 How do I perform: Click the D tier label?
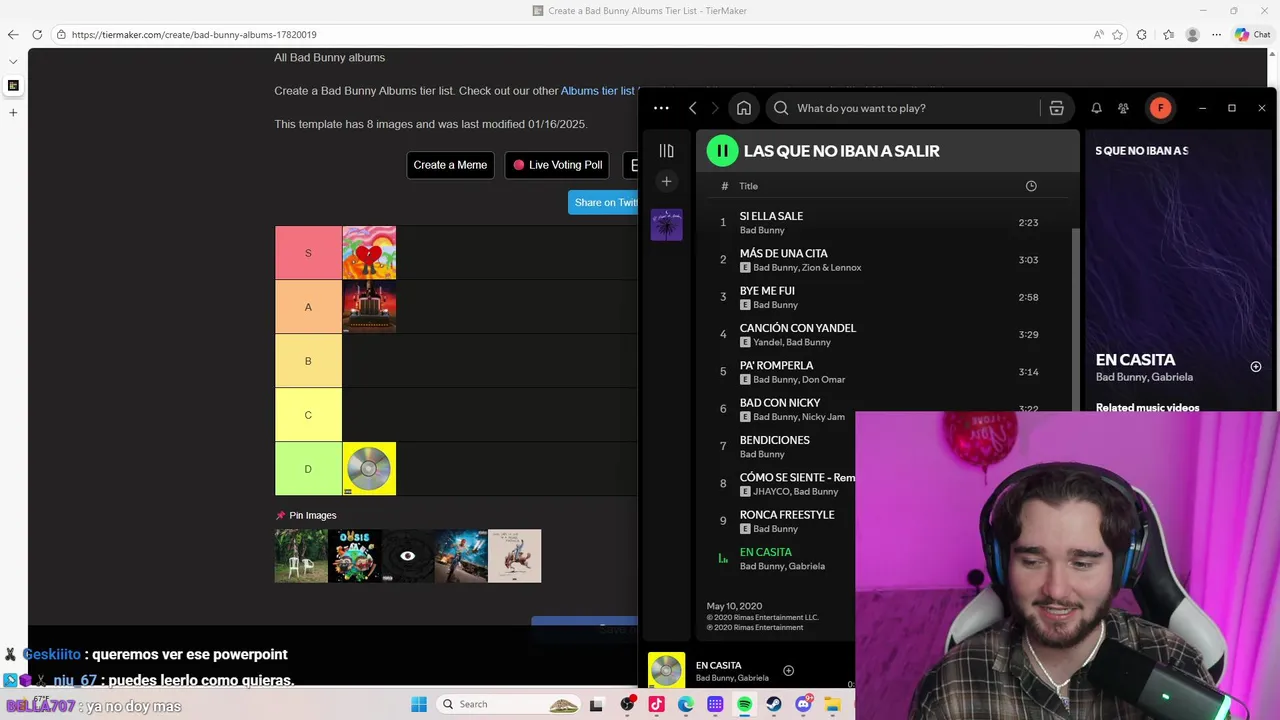click(308, 469)
